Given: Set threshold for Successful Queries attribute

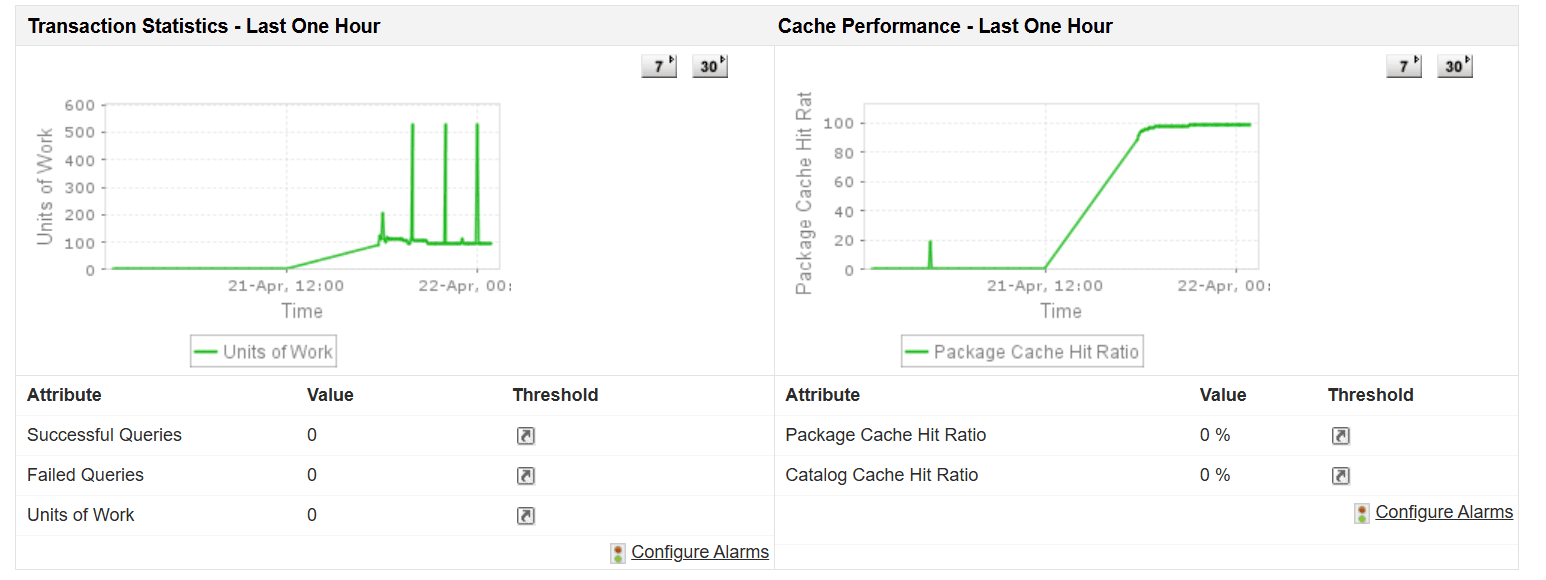Looking at the screenshot, I should coord(525,435).
